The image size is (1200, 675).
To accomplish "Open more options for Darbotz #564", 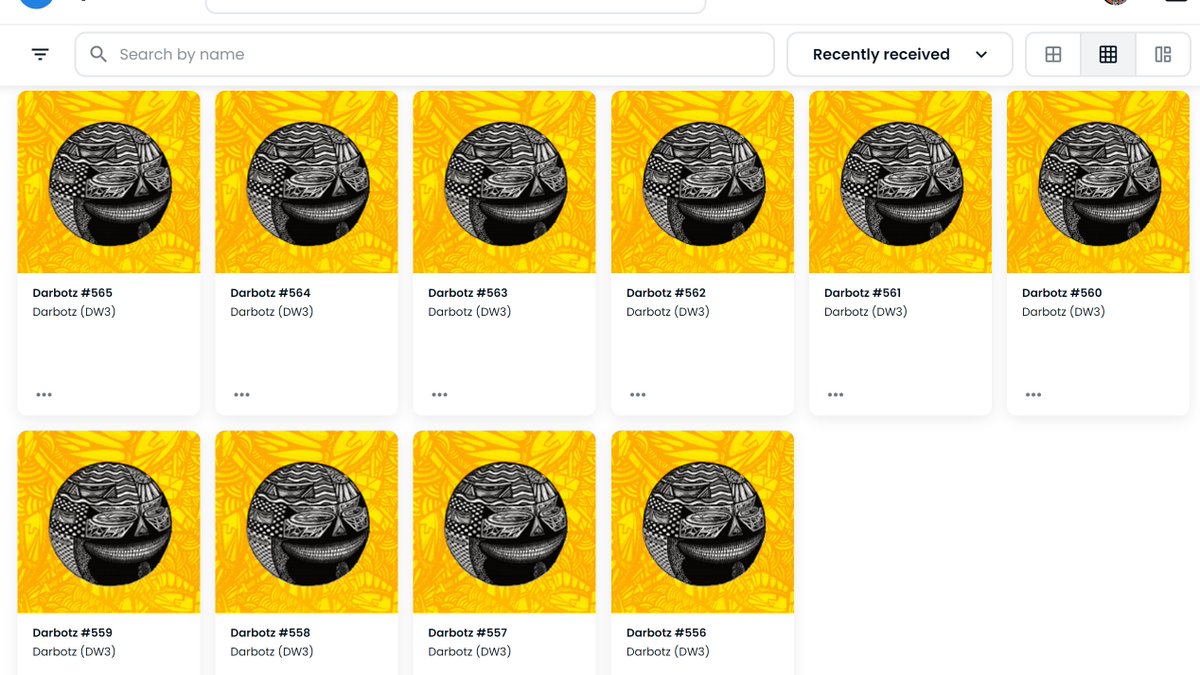I will pos(241,395).
